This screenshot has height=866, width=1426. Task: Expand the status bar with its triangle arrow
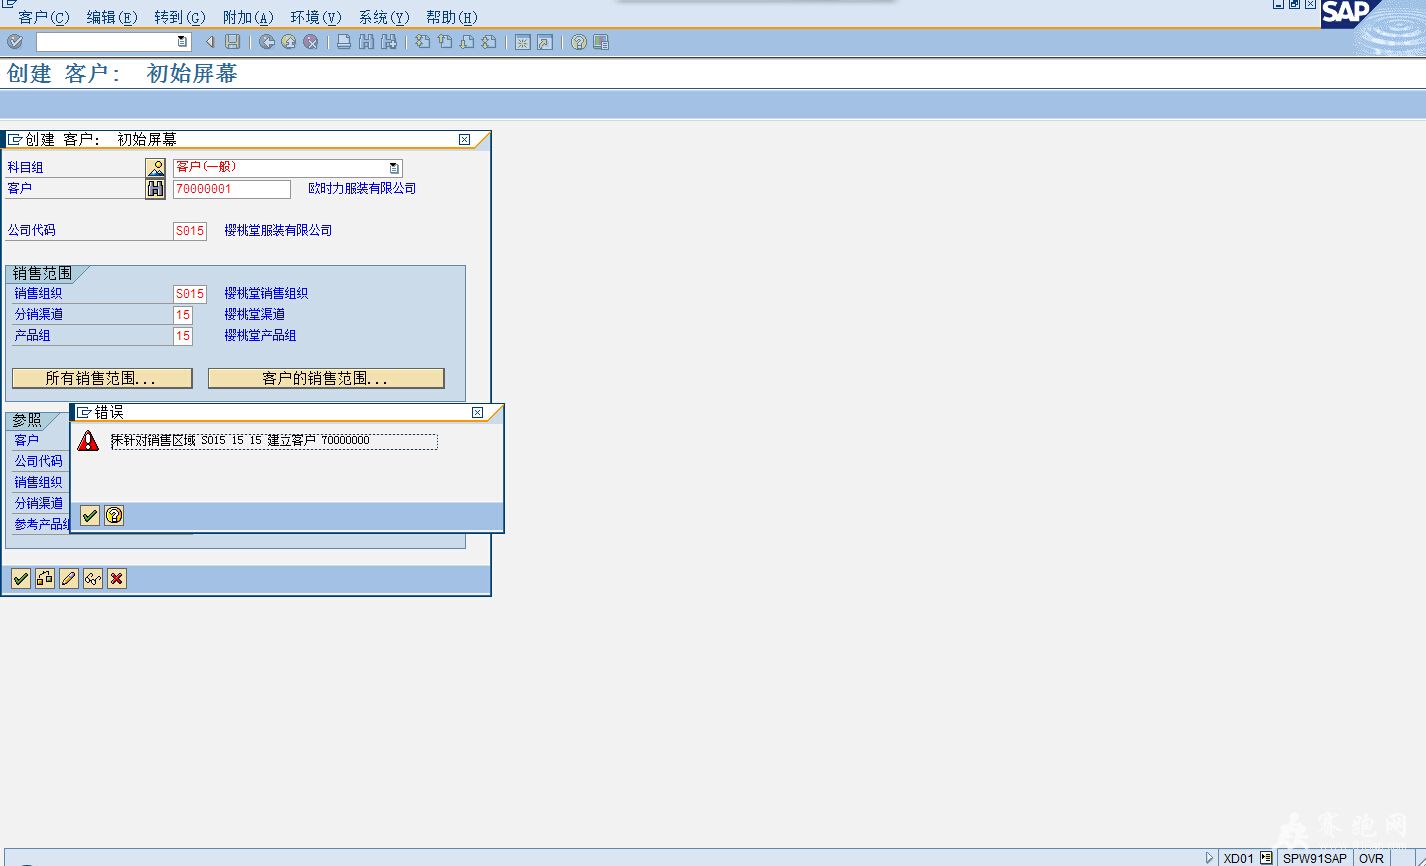click(x=1209, y=858)
